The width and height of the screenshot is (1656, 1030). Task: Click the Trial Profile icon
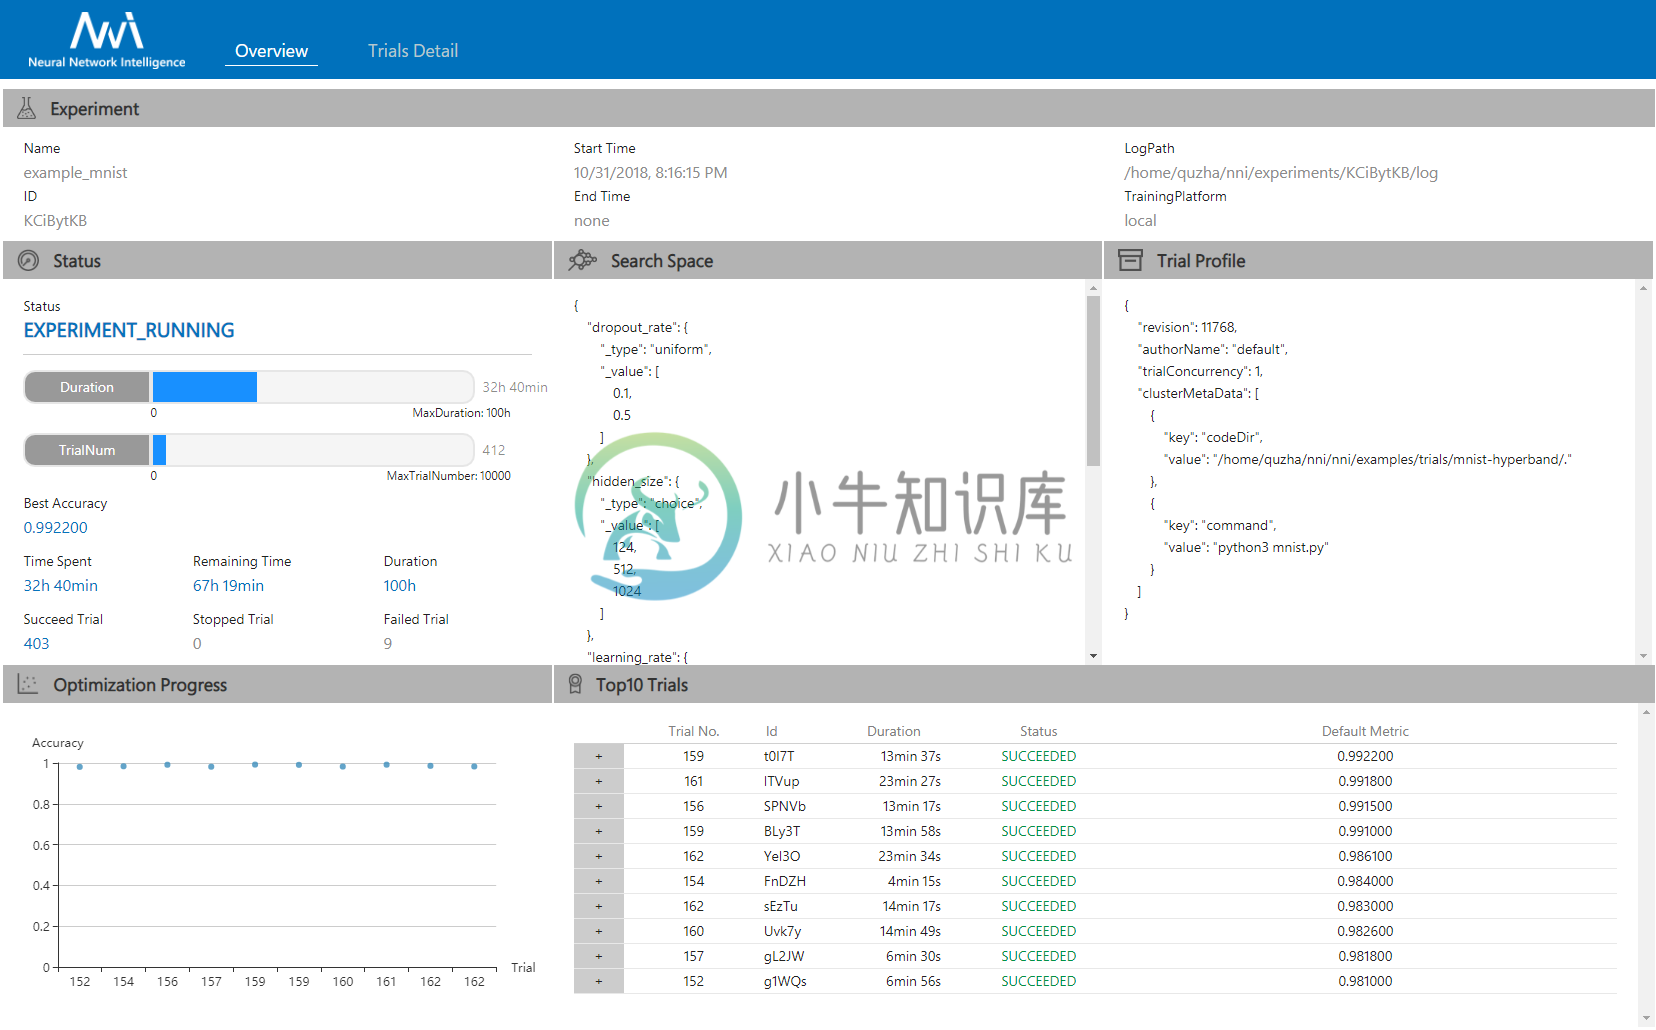(1130, 260)
